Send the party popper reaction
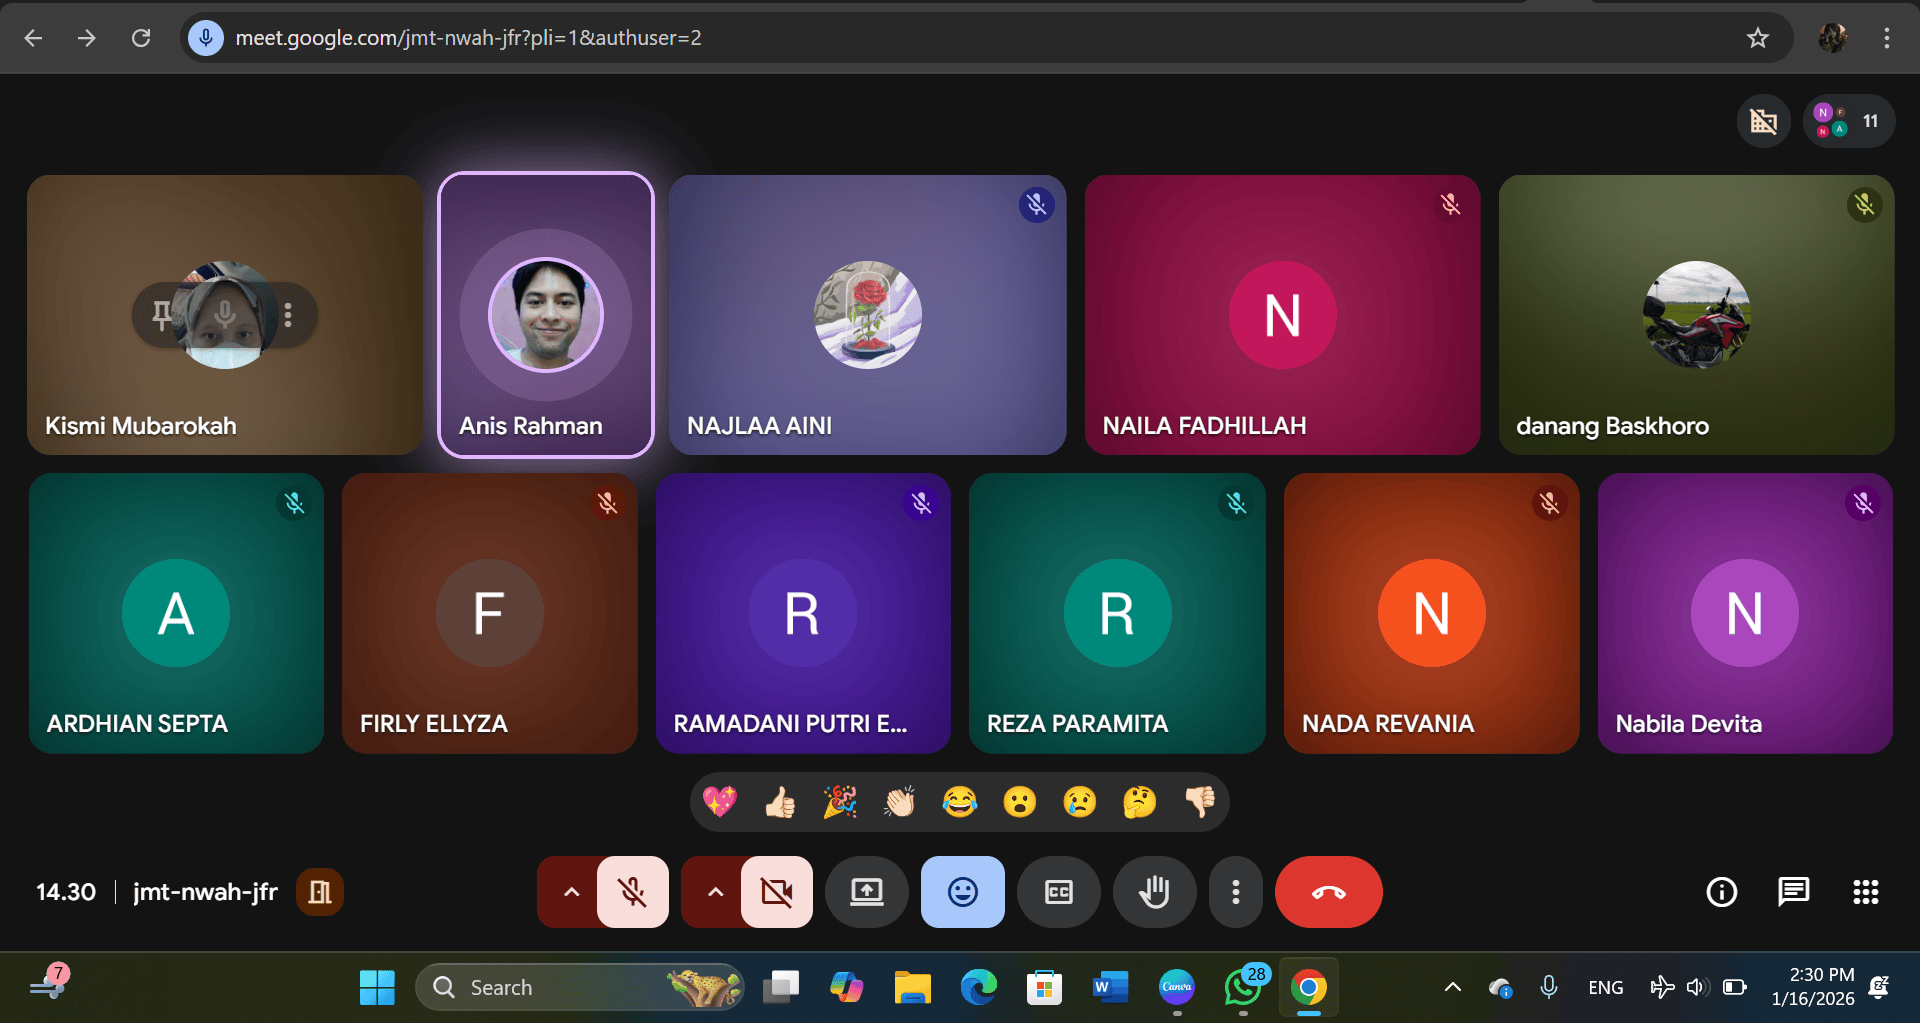Image resolution: width=1920 pixels, height=1023 pixels. 840,802
